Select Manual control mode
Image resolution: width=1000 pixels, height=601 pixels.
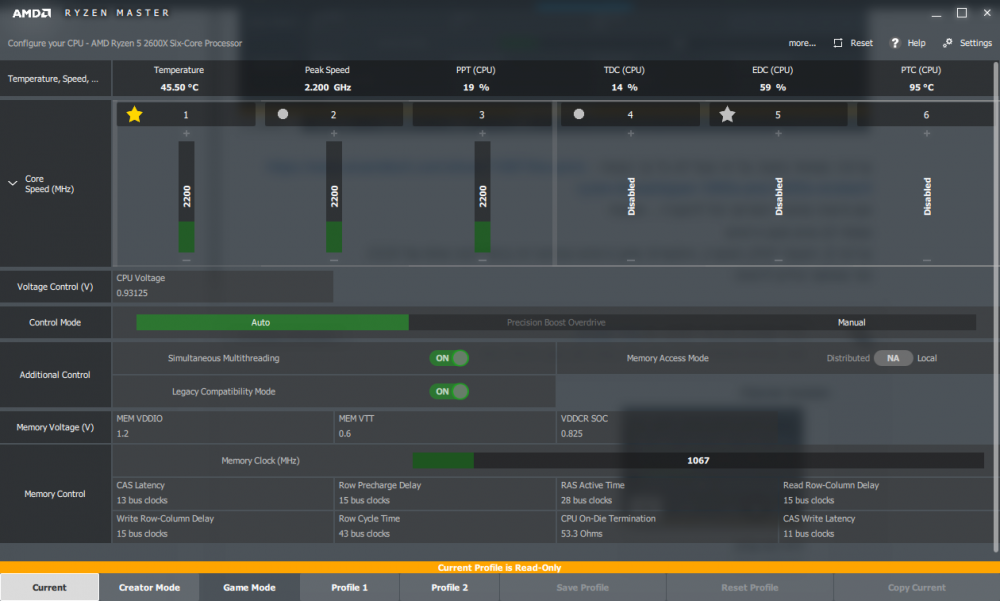pos(851,322)
